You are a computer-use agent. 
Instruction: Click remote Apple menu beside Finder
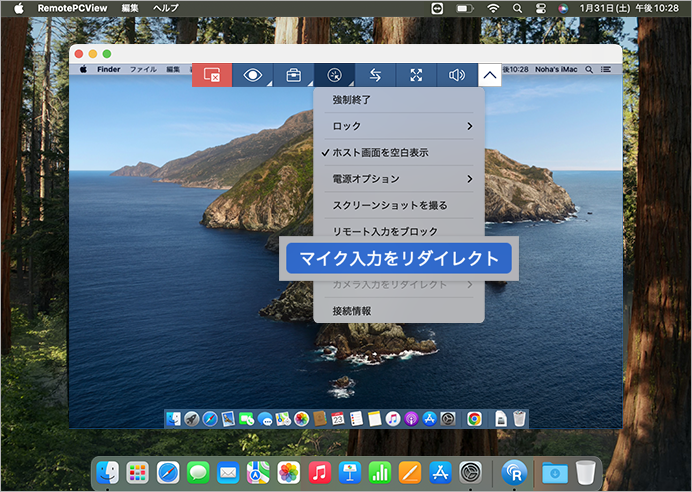[x=83, y=69]
